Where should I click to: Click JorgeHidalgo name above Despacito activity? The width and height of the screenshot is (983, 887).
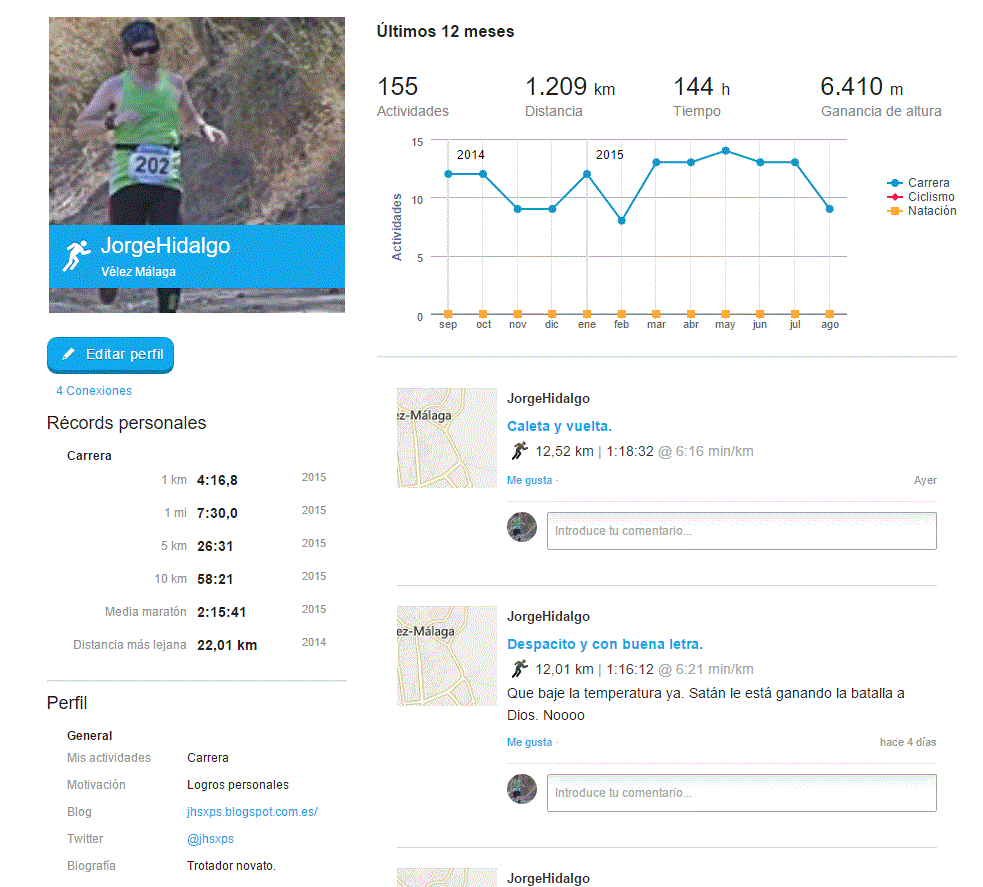(548, 617)
